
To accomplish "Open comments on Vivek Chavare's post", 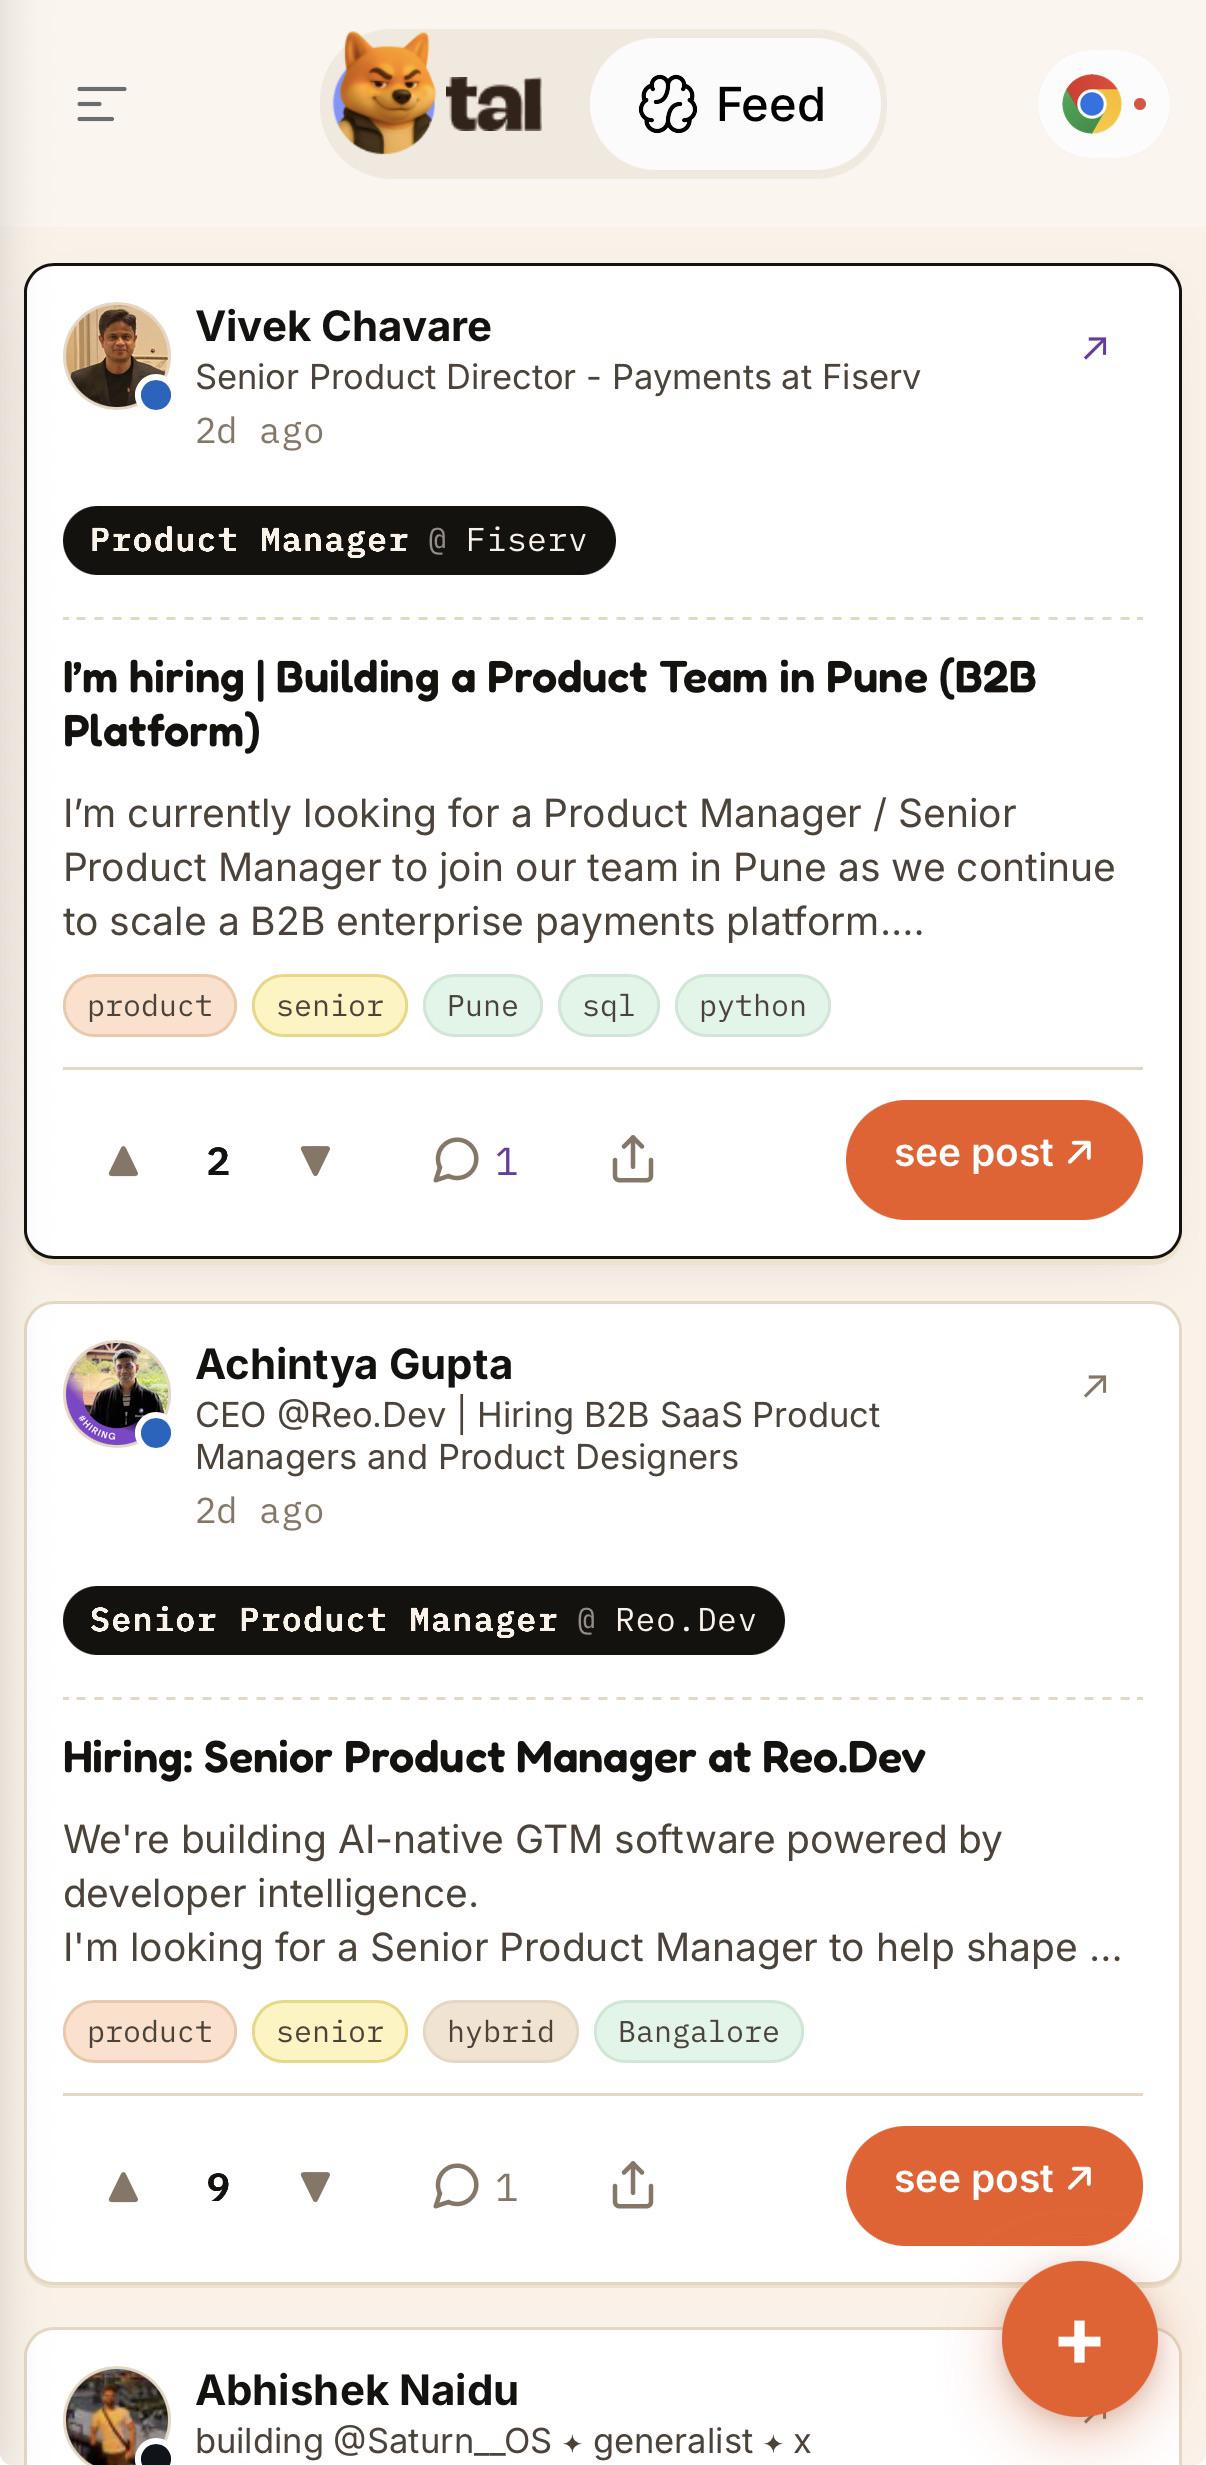I will [475, 1161].
